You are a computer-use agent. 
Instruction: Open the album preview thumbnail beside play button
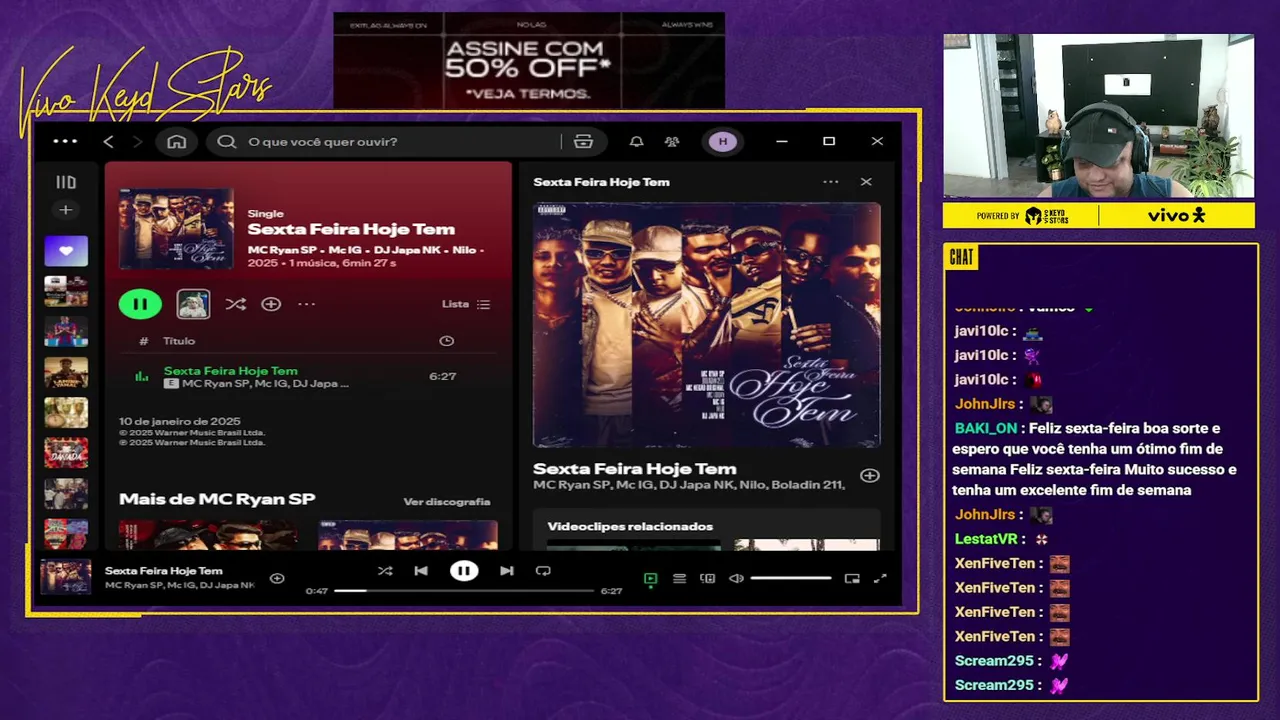click(x=193, y=304)
